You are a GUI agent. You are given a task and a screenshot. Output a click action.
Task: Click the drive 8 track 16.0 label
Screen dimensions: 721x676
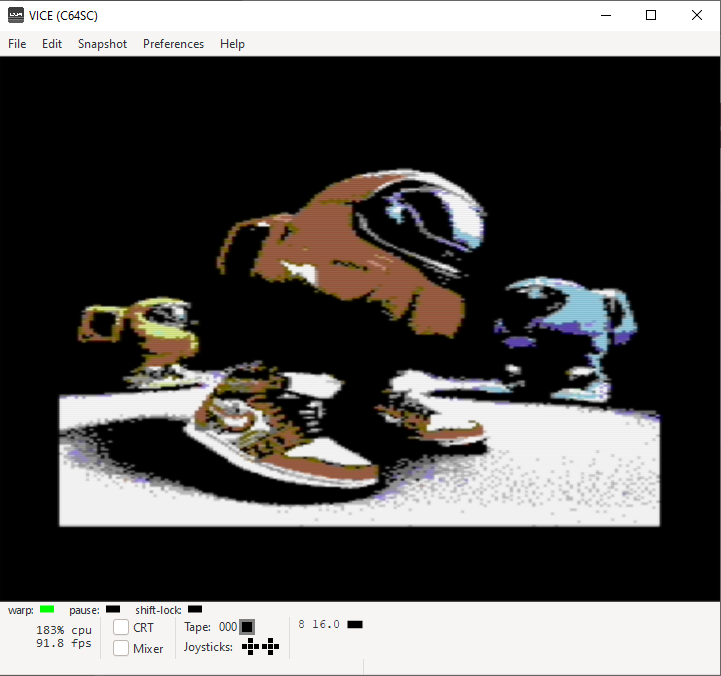click(326, 624)
